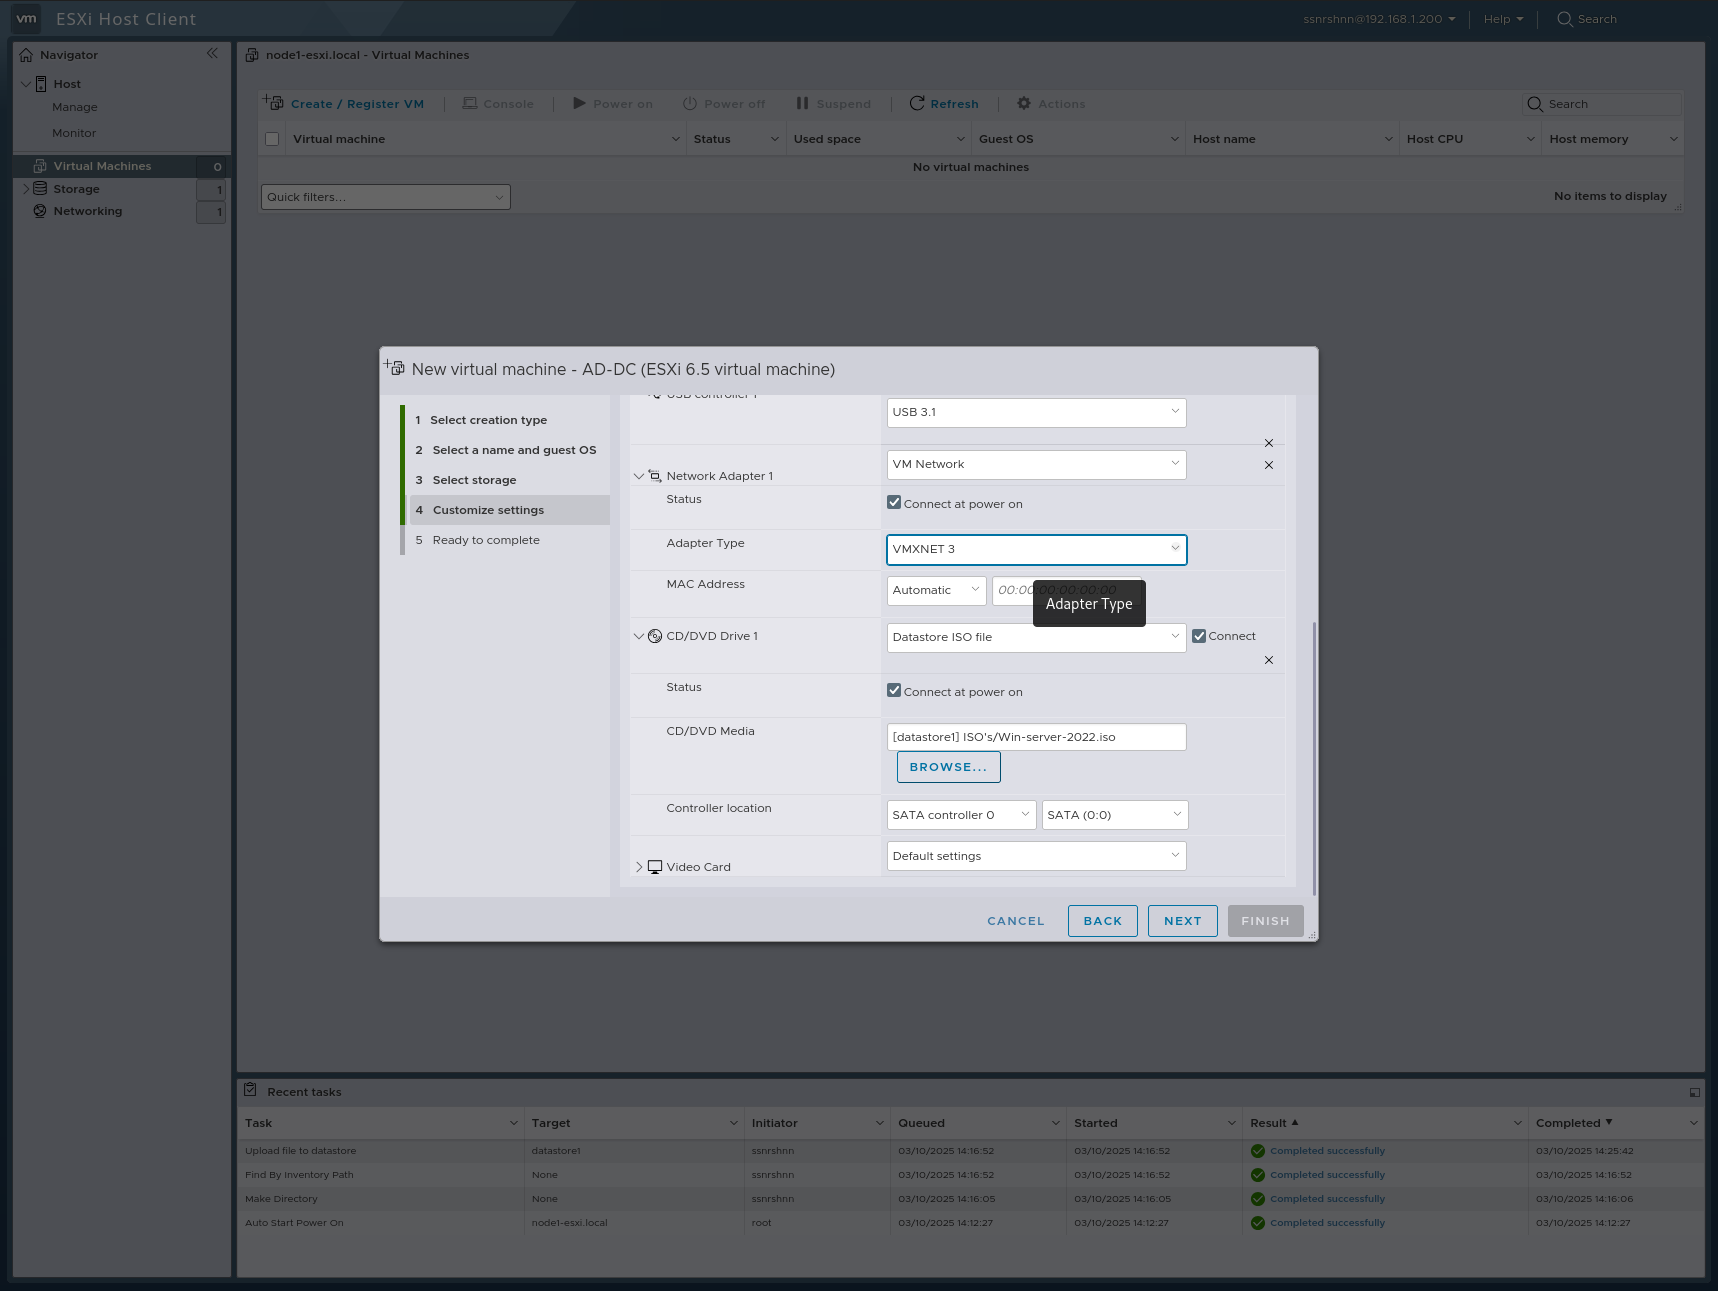Select the Console icon in the toolbar

469,103
